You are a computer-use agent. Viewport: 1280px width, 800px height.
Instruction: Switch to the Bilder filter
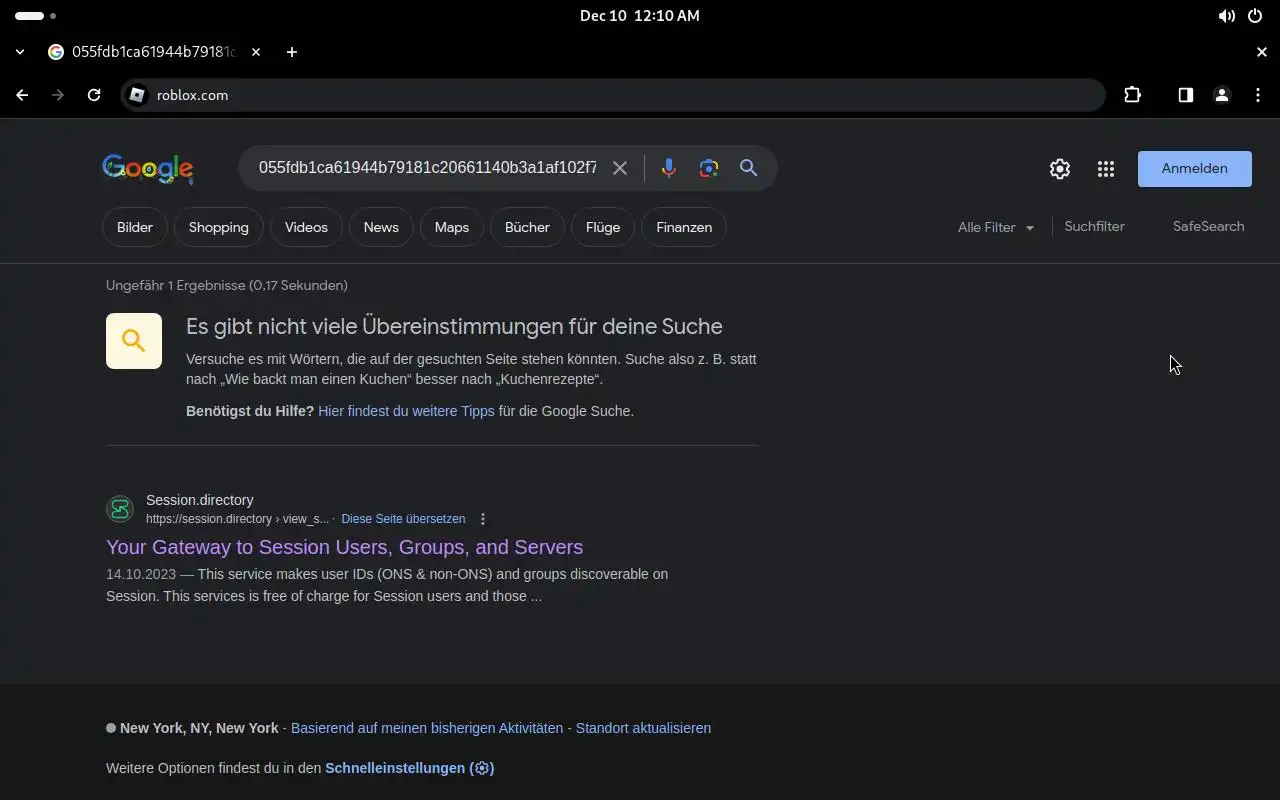point(135,227)
